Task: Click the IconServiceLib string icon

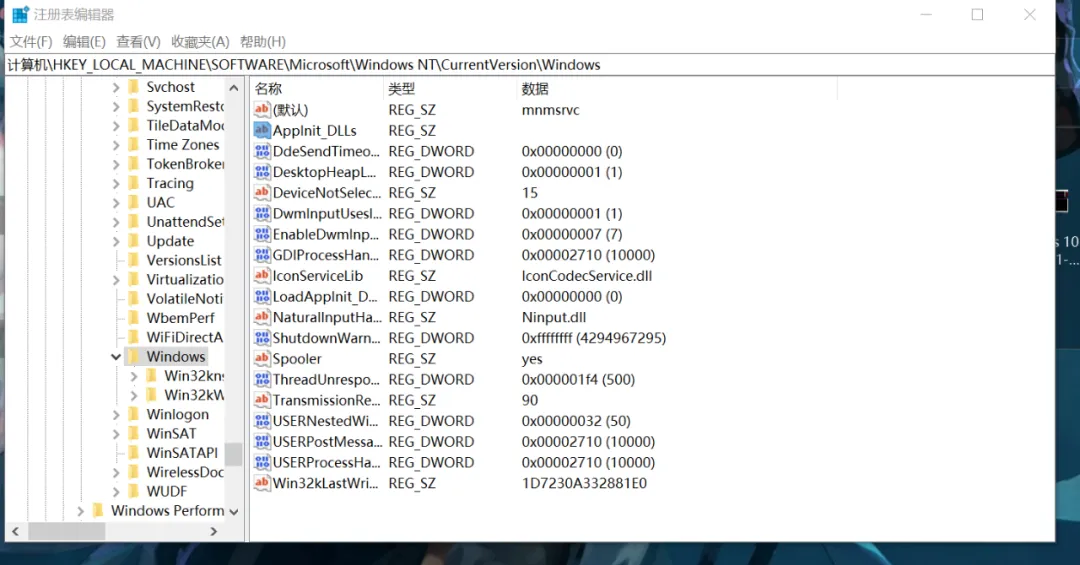Action: click(262, 275)
